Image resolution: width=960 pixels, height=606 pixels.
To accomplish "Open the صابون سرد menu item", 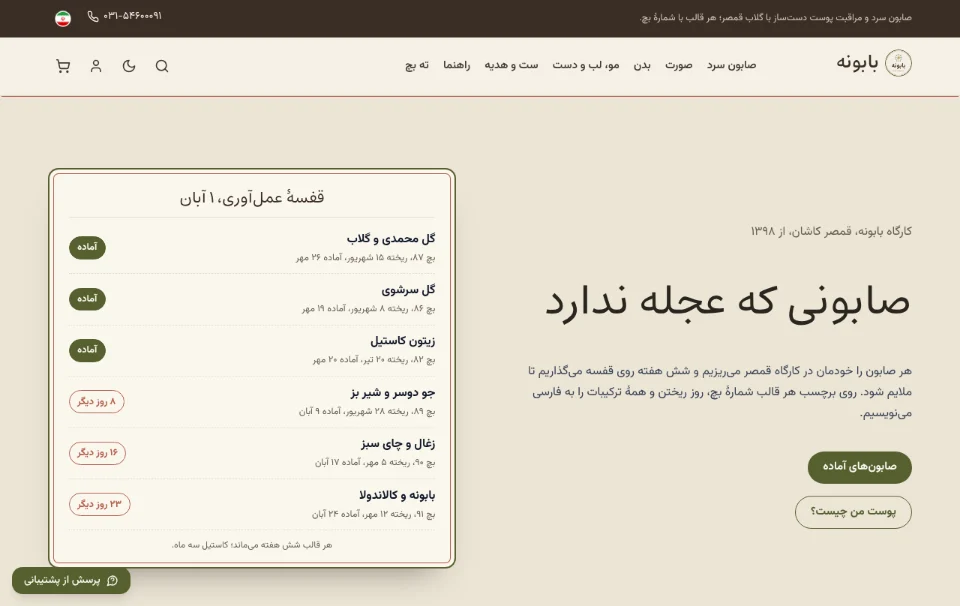I will [732, 65].
